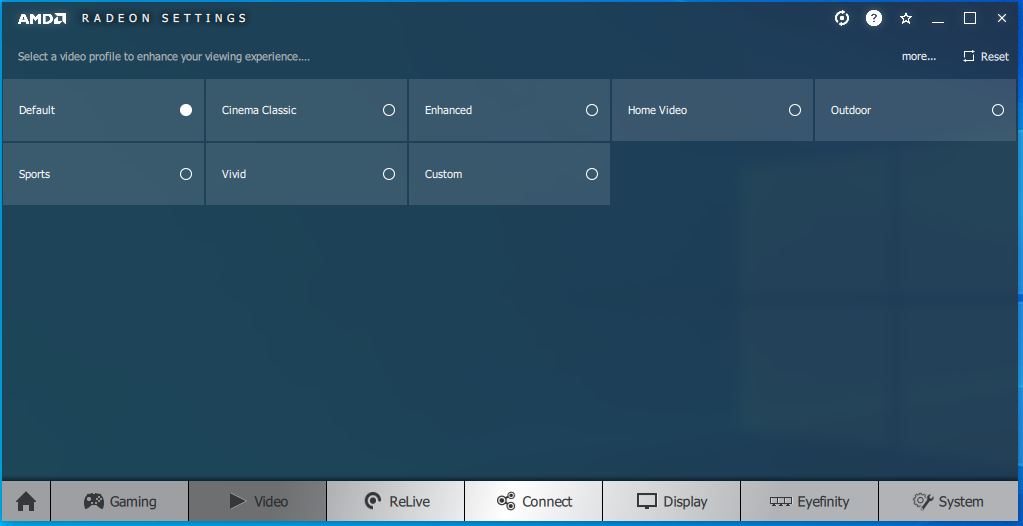Screen dimensions: 1023x526
Task: Open the System tab
Action: (x=948, y=501)
